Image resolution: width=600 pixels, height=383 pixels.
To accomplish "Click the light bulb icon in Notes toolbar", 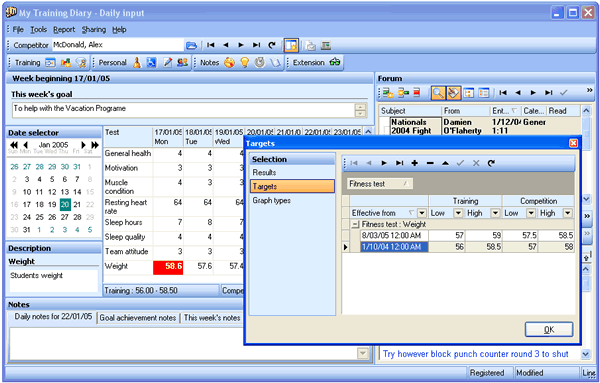I will point(245,62).
